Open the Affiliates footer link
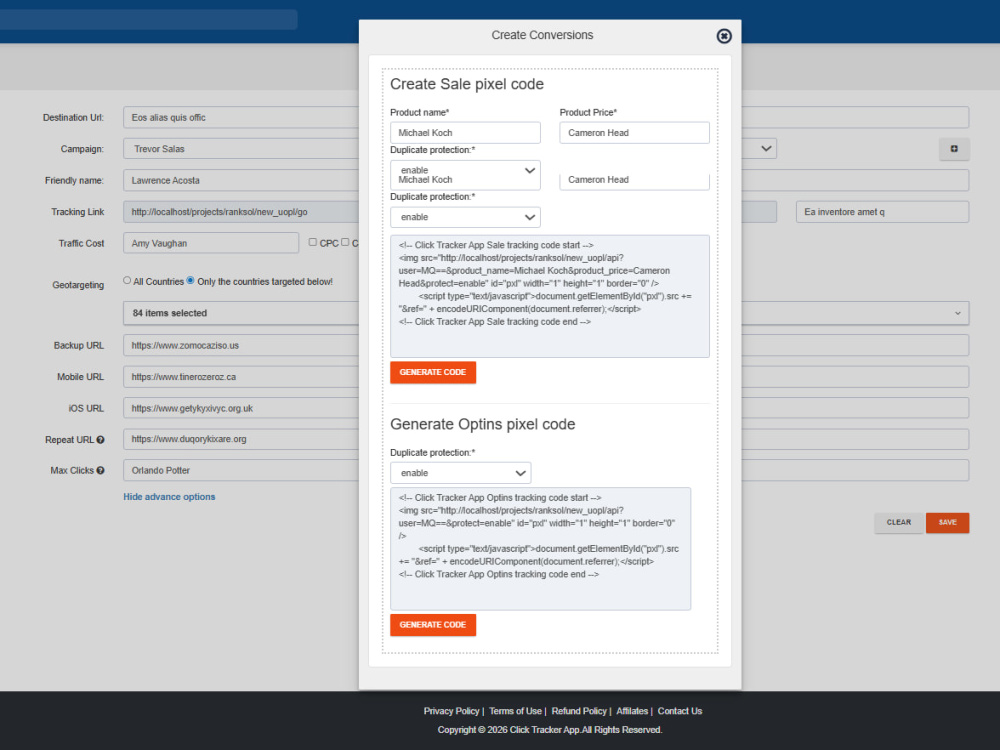This screenshot has width=1000, height=750. [x=632, y=711]
